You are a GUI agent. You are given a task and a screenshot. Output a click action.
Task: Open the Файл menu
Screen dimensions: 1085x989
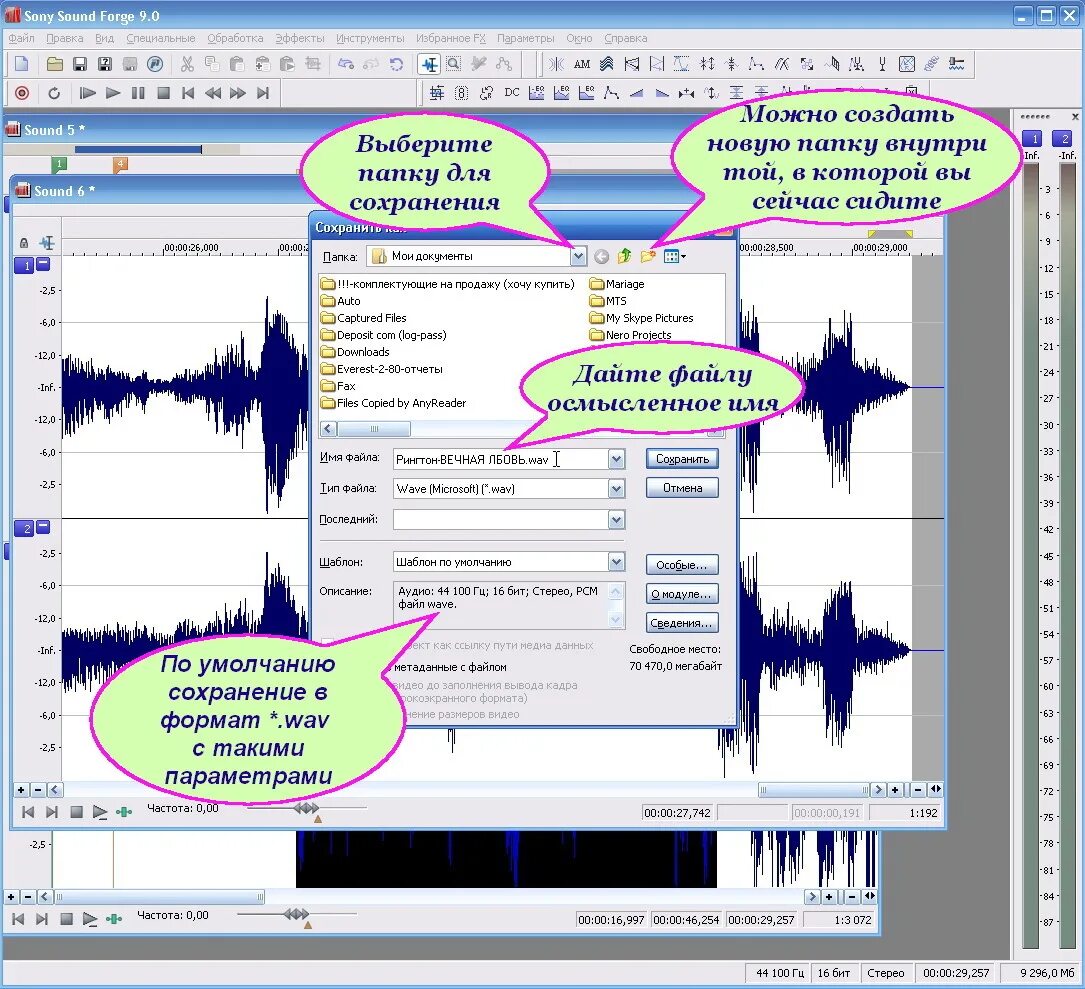point(21,38)
